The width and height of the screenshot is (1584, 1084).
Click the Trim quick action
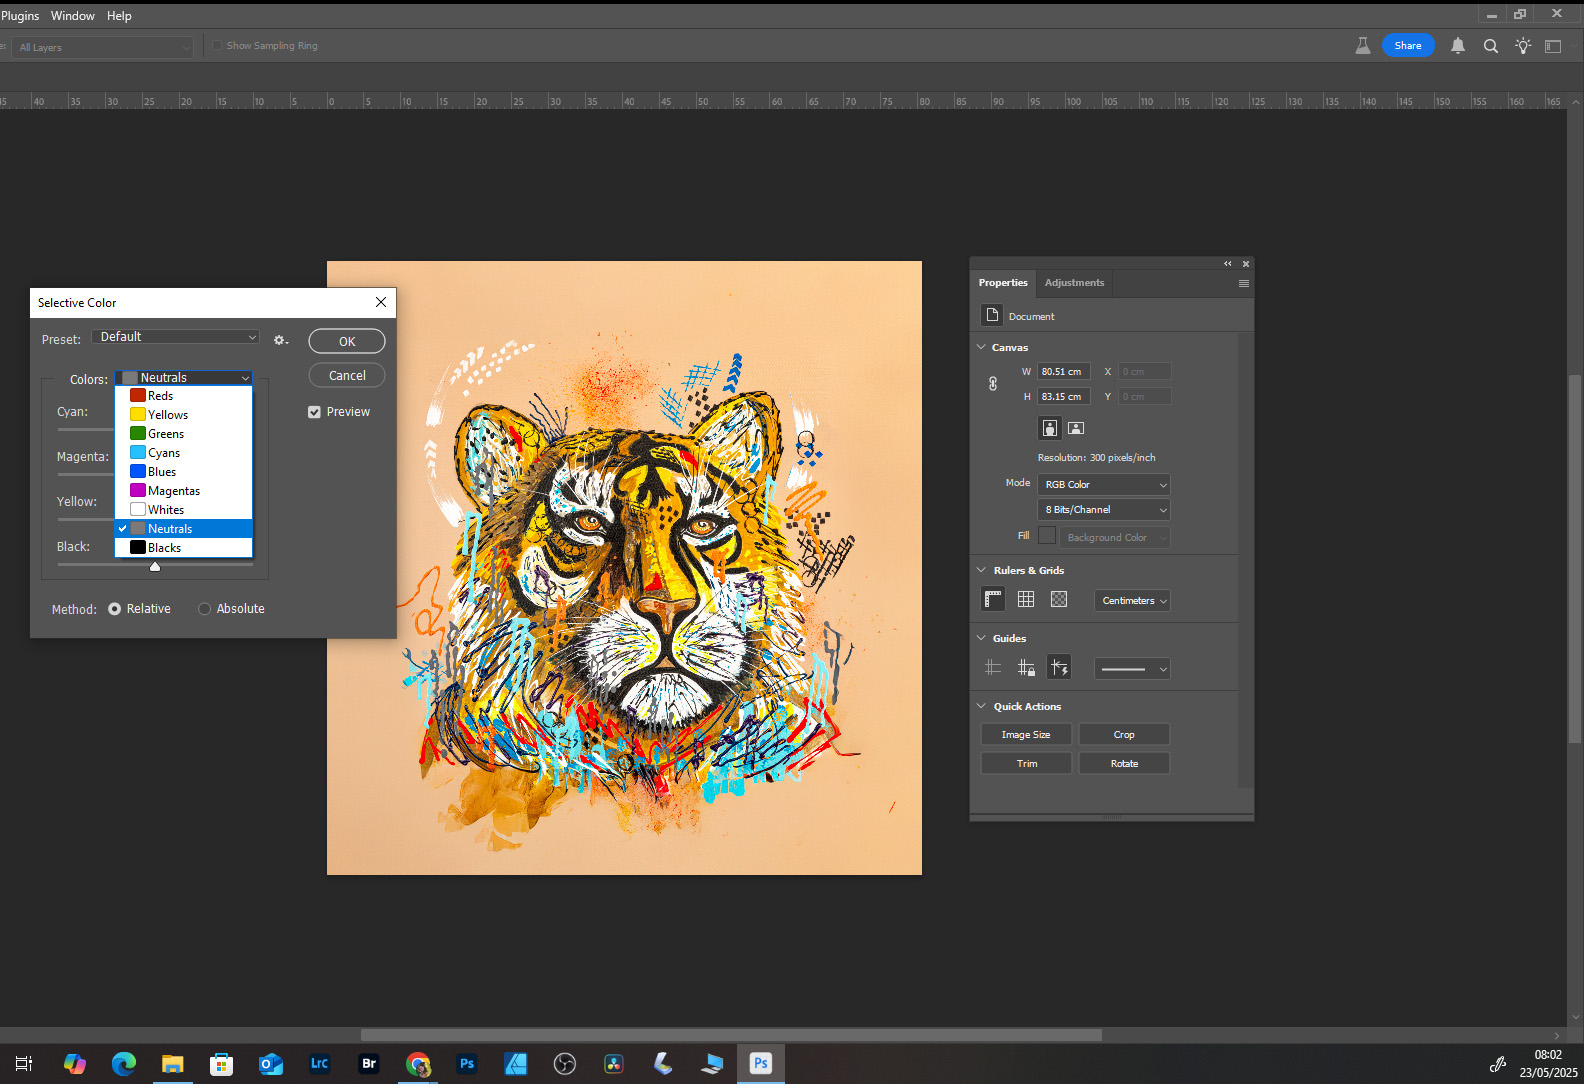click(1026, 764)
